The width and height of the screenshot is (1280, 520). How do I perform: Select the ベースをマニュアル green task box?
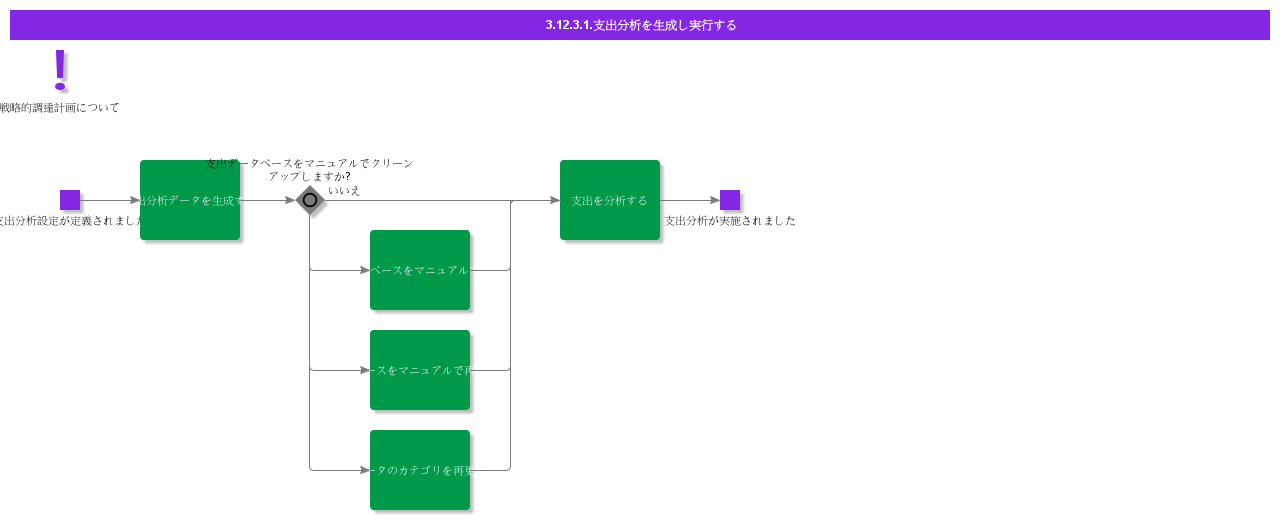coord(420,270)
